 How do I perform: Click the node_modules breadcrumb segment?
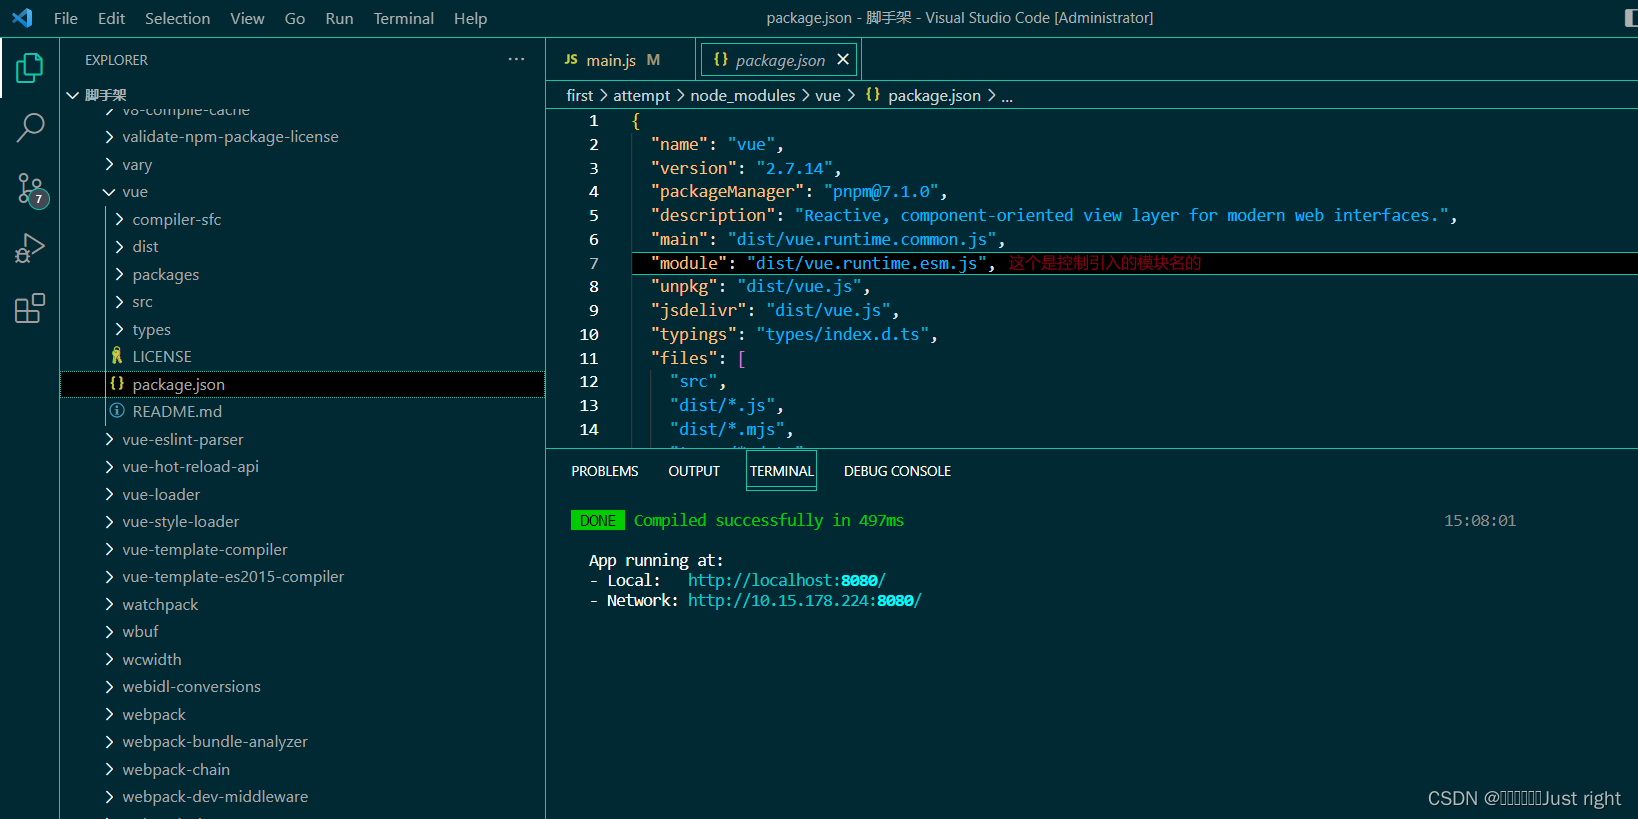tap(742, 95)
